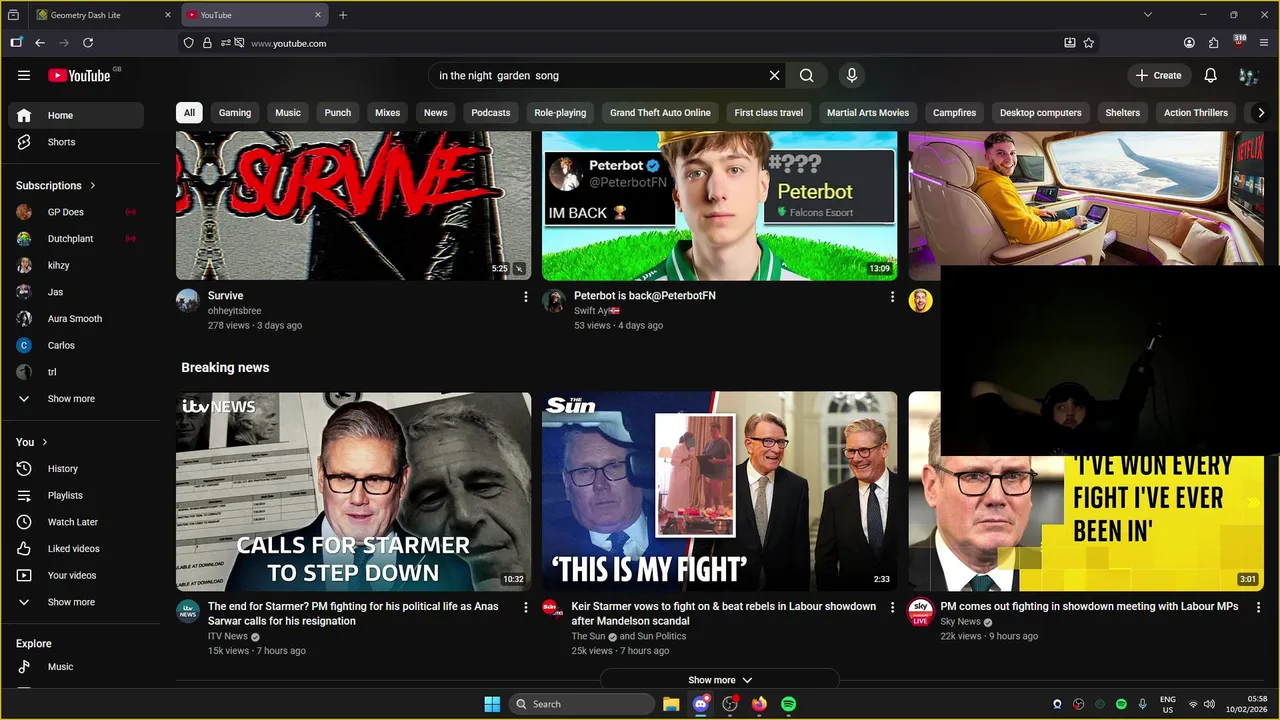
Task: Open options for Sky News video
Action: (x=1258, y=608)
